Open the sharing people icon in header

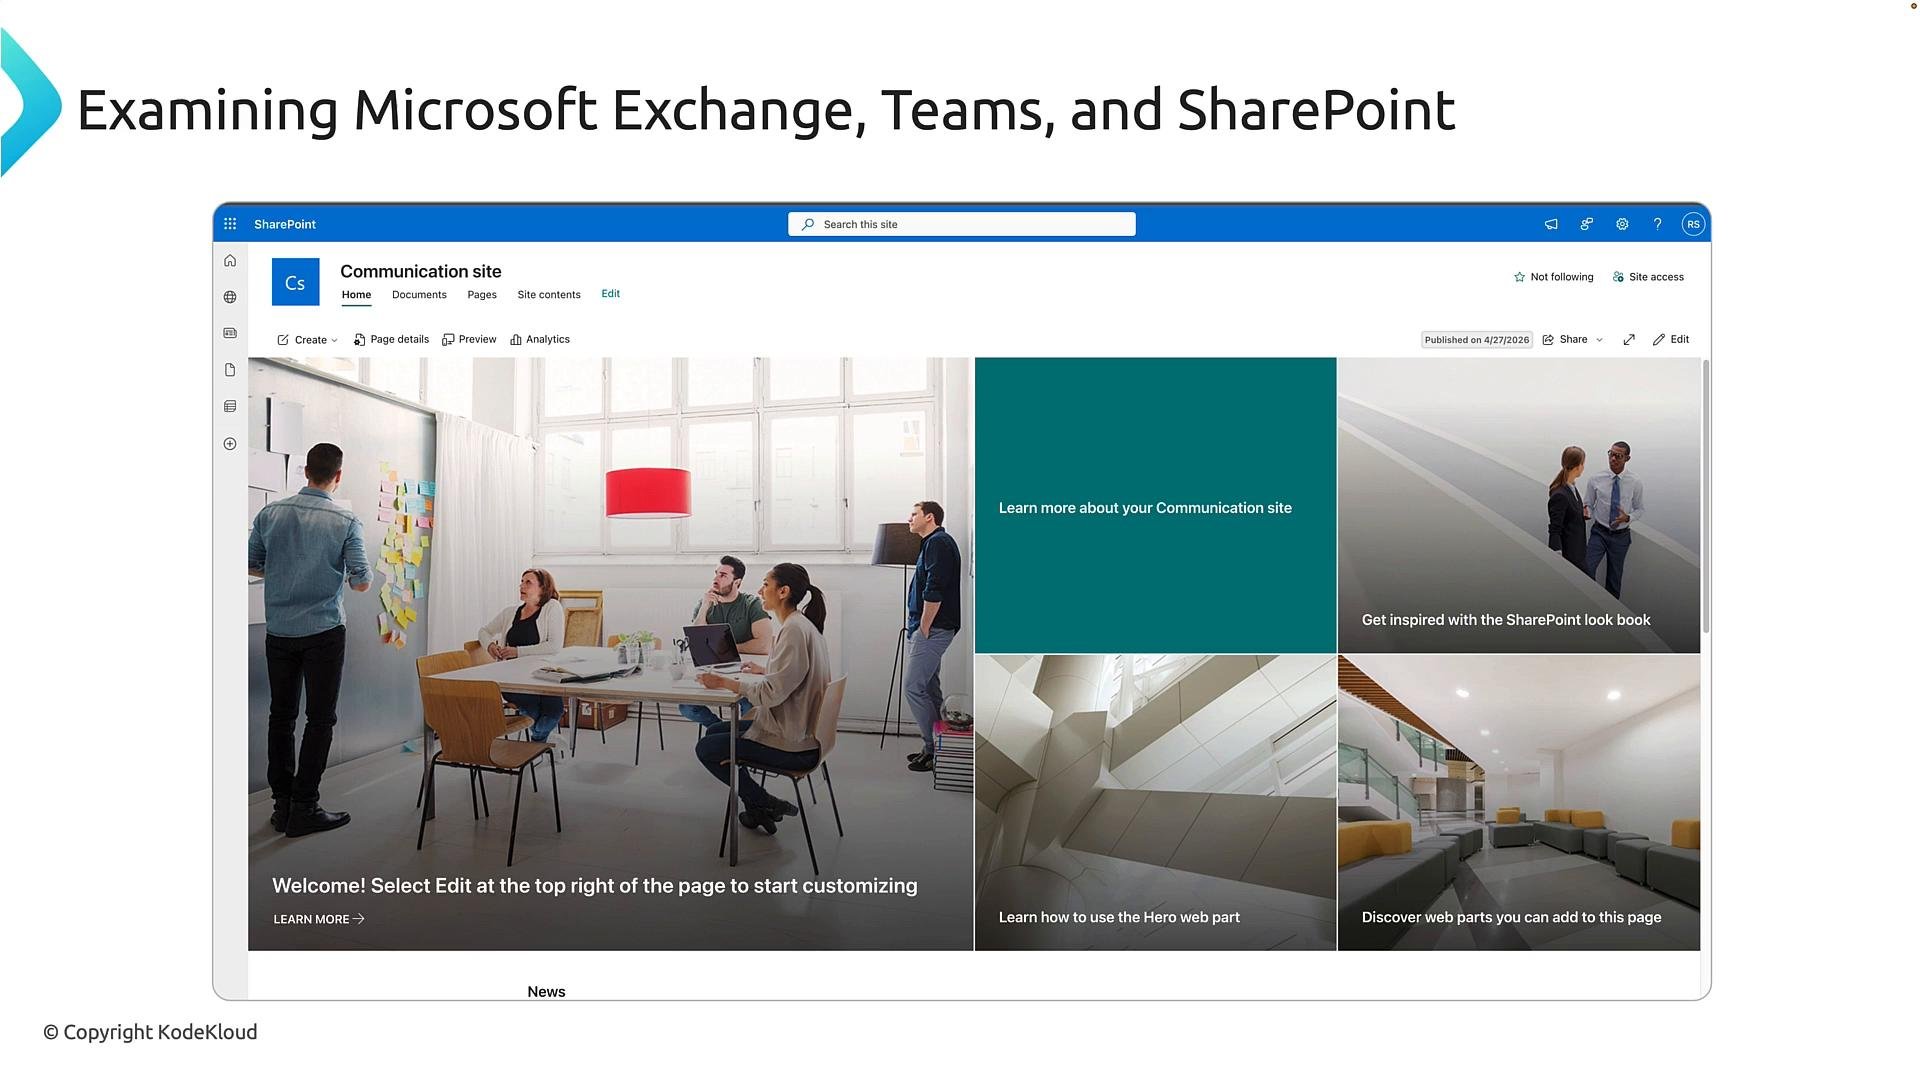point(1586,224)
